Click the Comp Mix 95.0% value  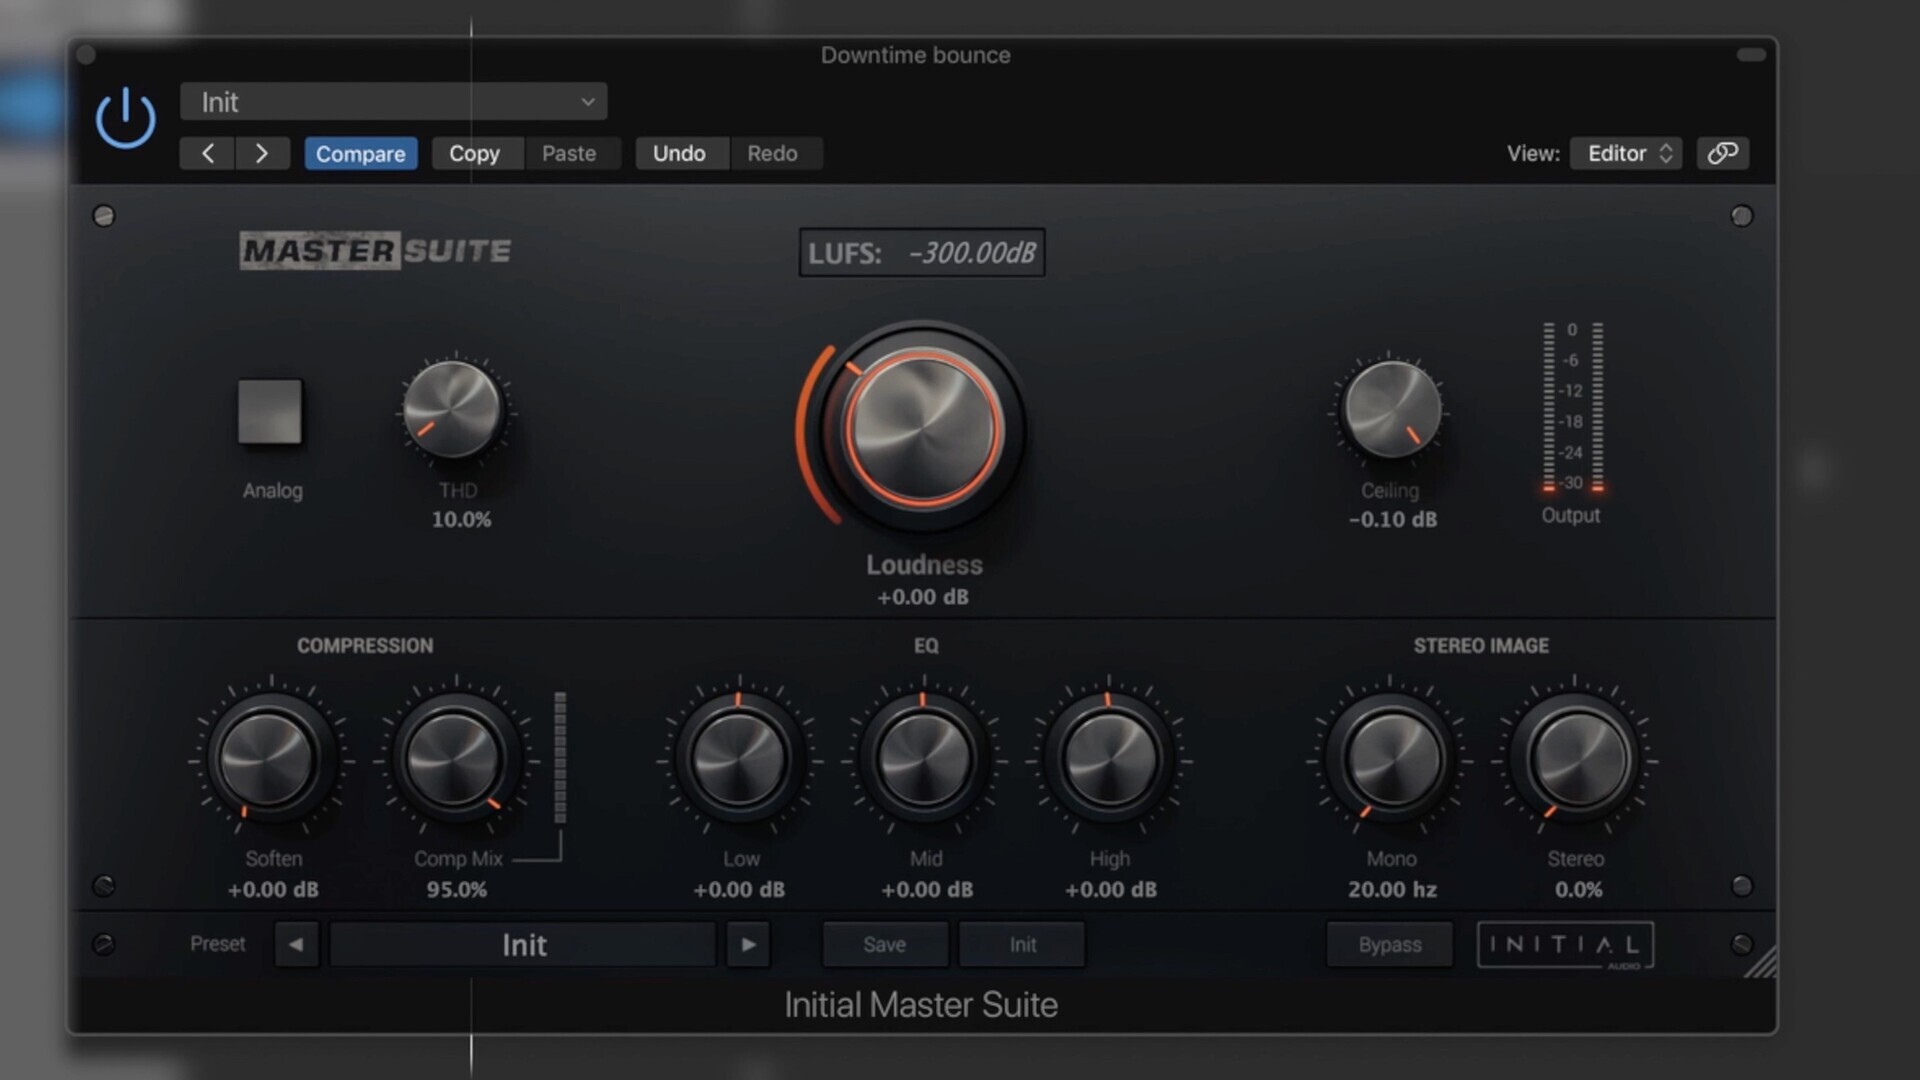click(x=457, y=890)
